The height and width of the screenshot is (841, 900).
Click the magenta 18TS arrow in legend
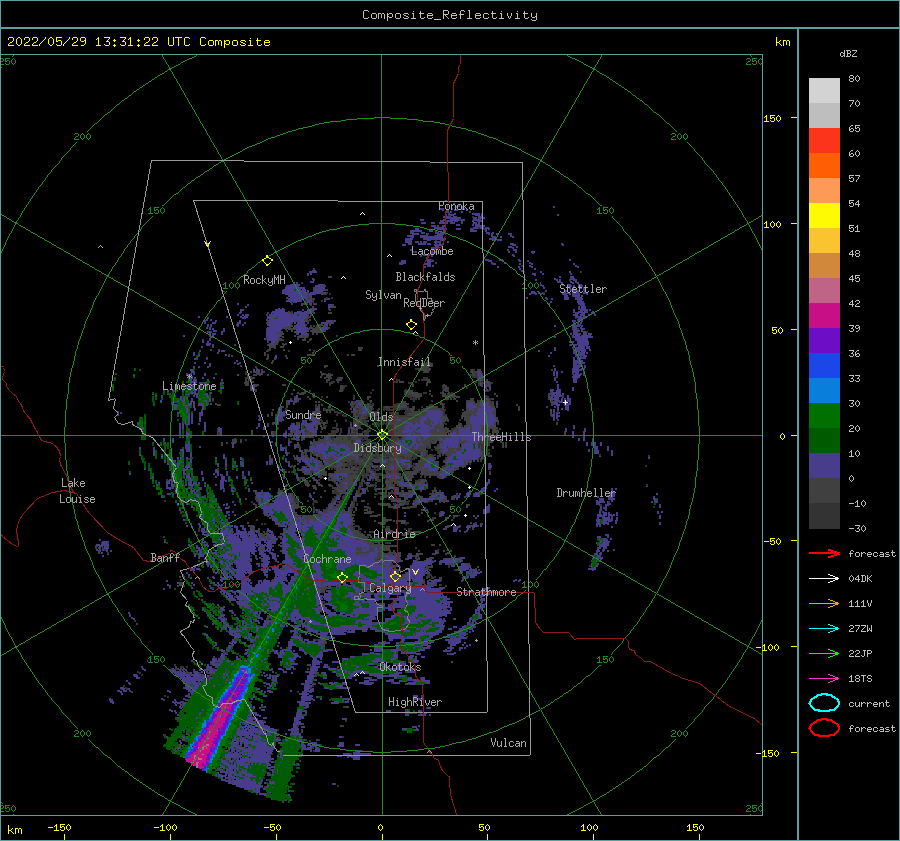point(824,679)
